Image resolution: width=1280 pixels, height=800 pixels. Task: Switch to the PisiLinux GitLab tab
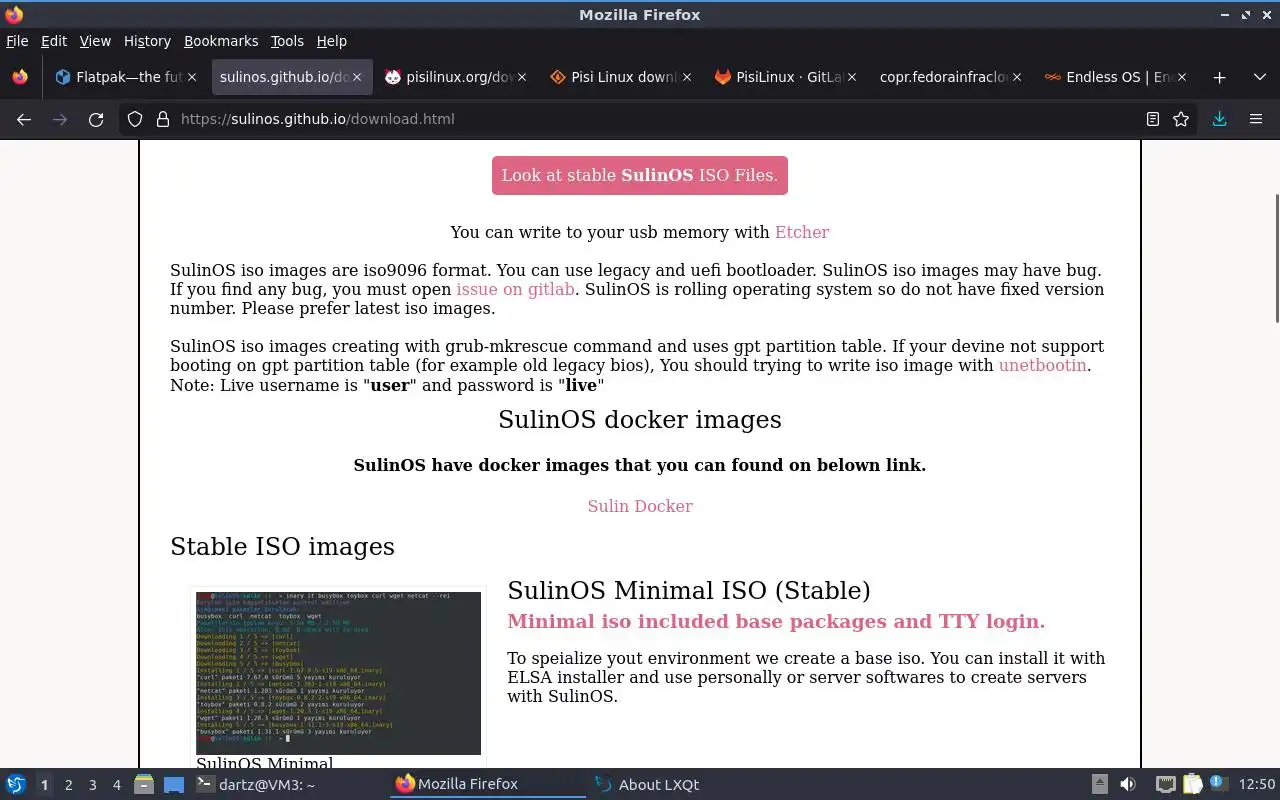coord(785,77)
